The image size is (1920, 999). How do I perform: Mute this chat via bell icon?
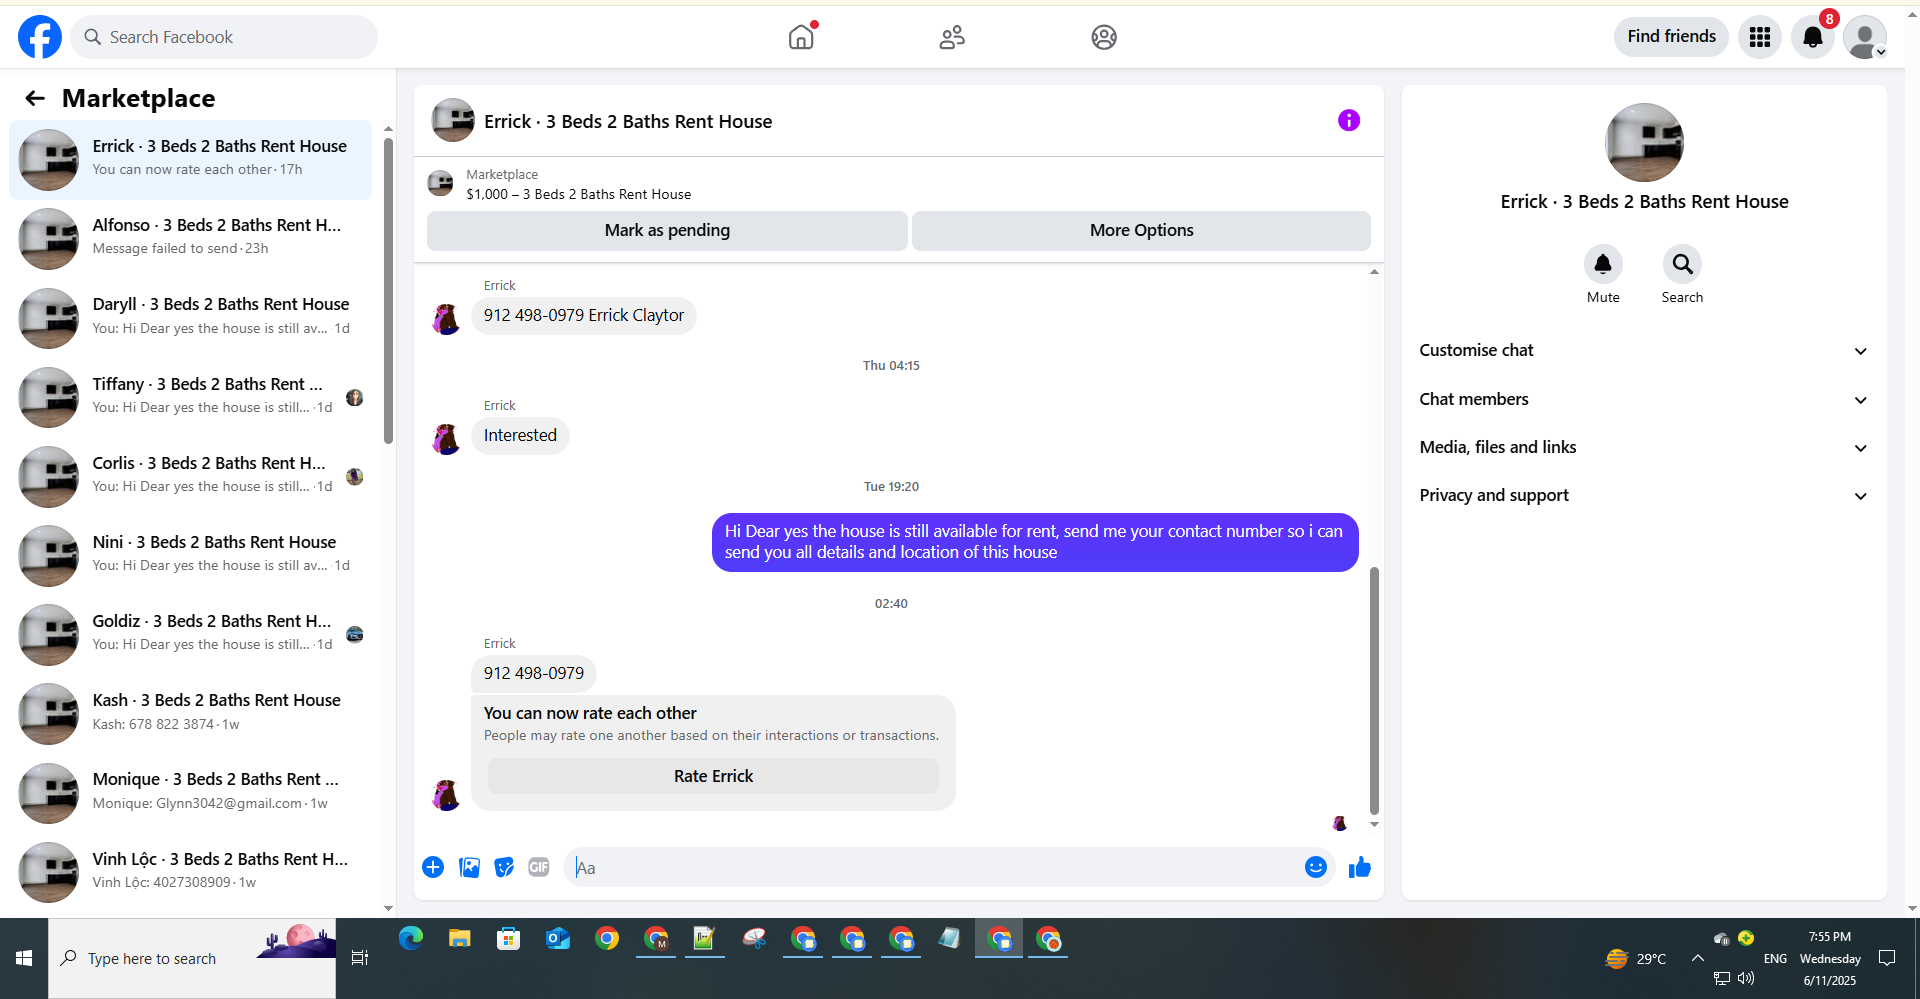[x=1603, y=264]
